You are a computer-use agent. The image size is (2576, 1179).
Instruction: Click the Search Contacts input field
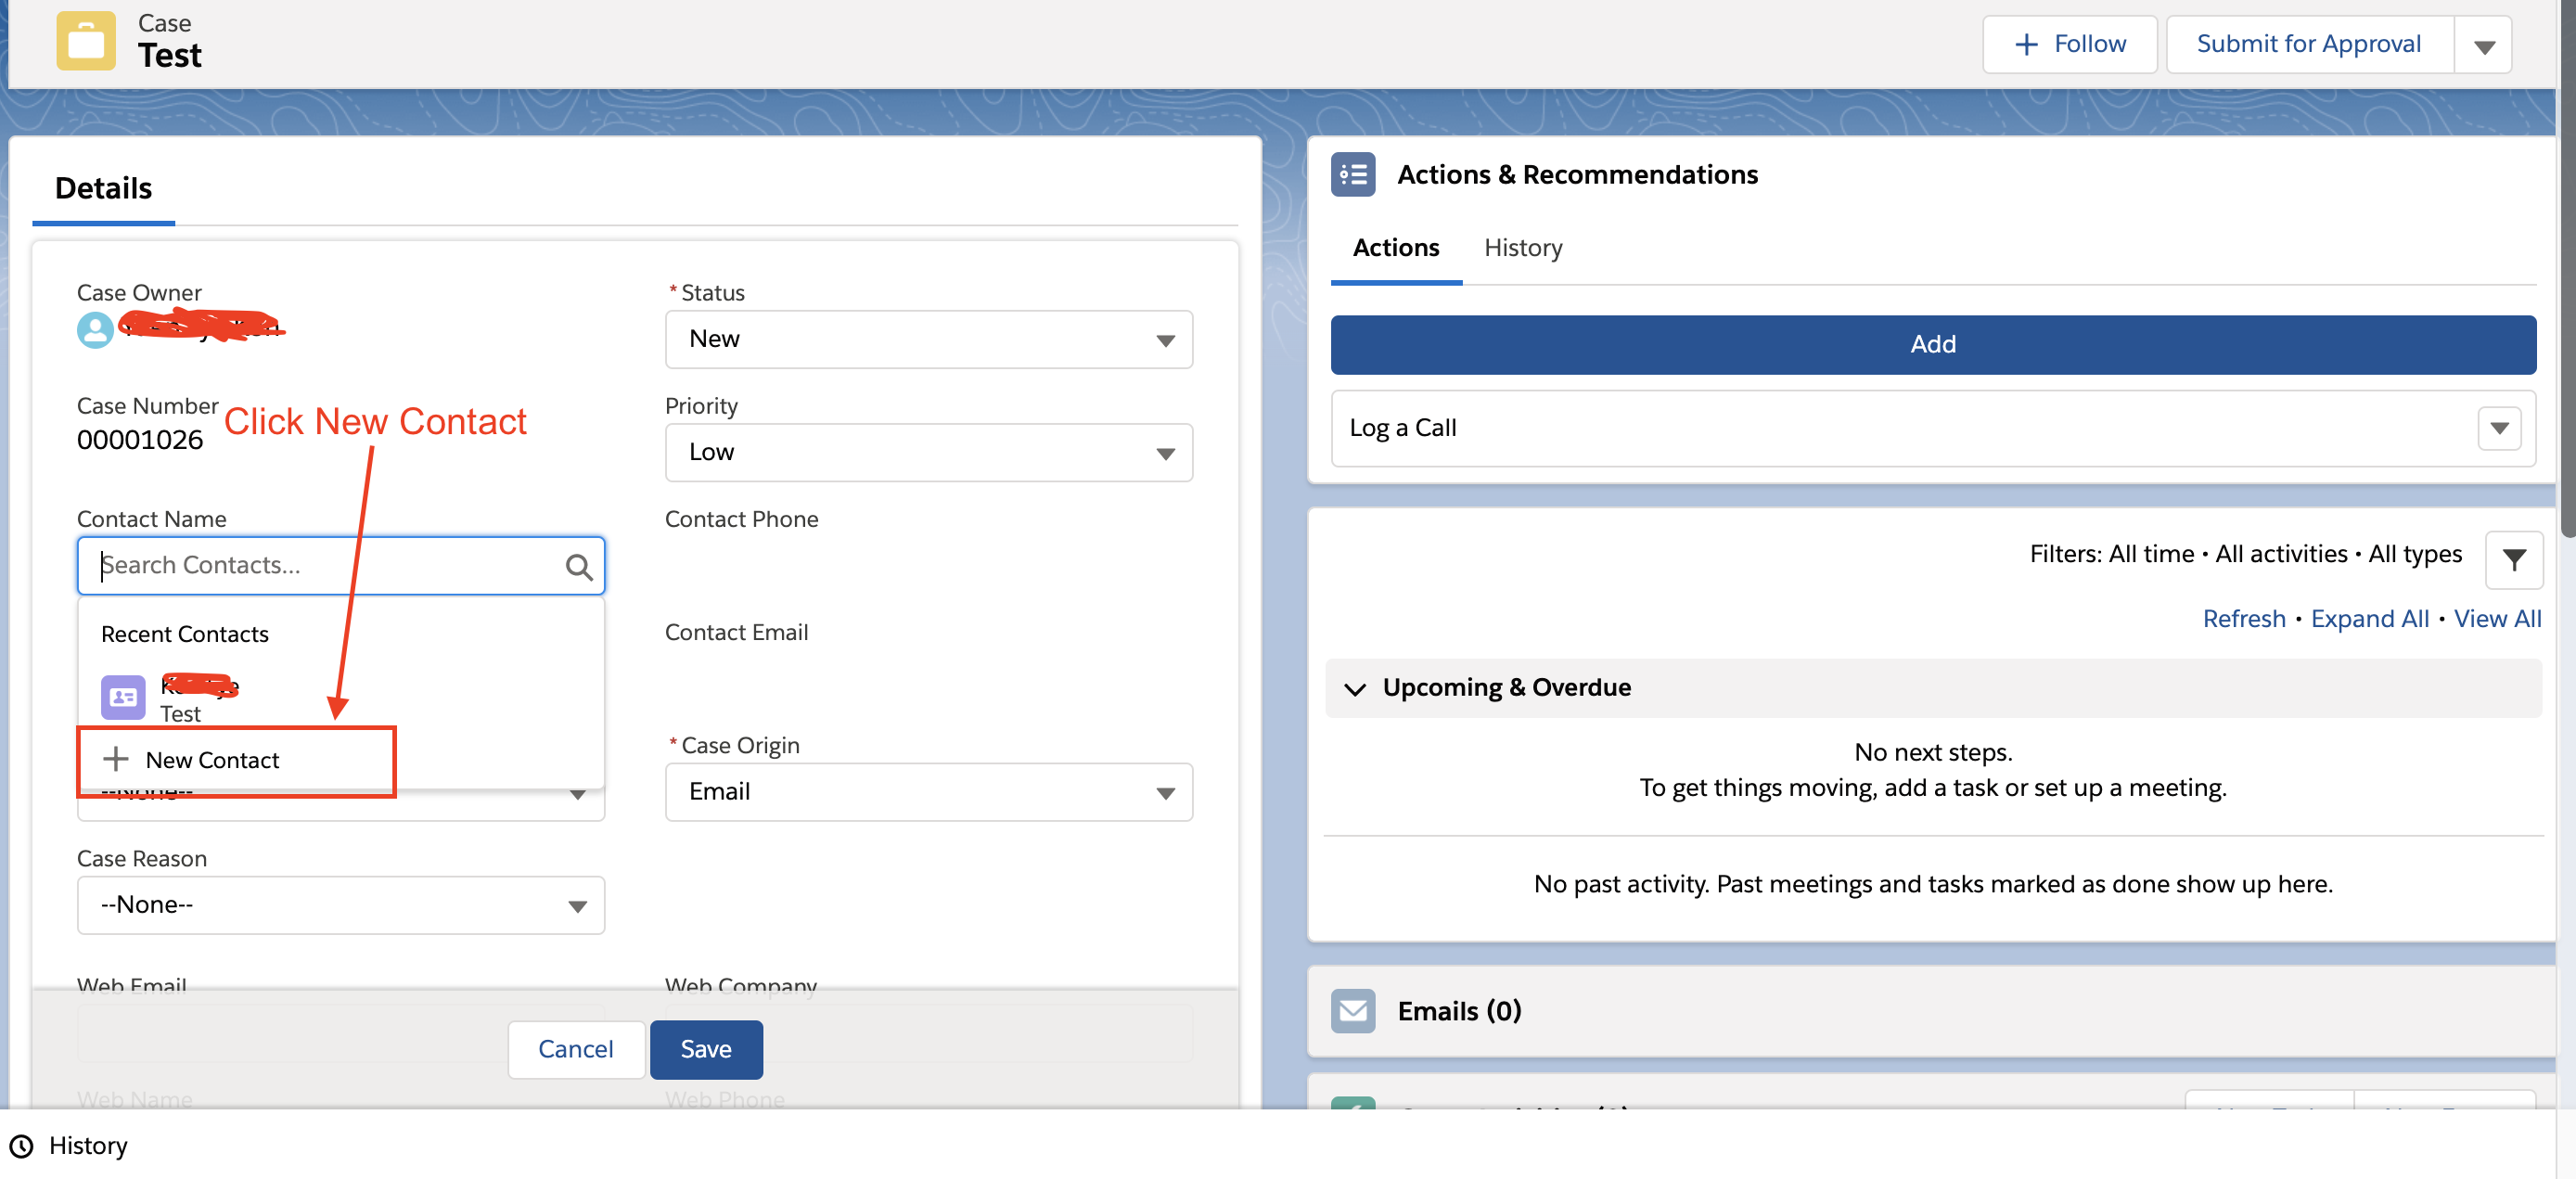pyautogui.click(x=320, y=566)
